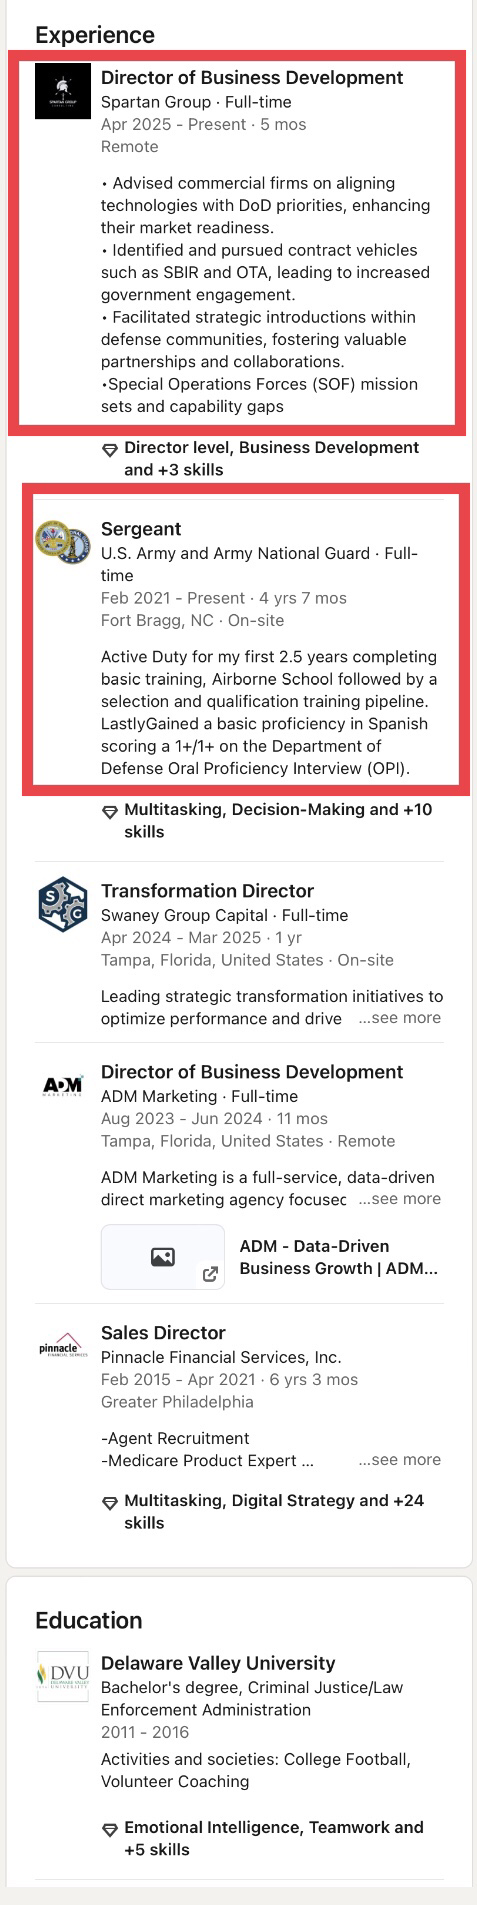Open Pinnacle Financial Services logo
The height and width of the screenshot is (1905, 477).
pyautogui.click(x=62, y=1346)
